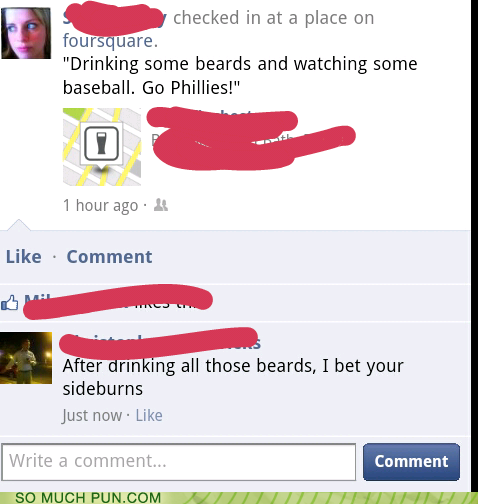
Task: Click the Just now timestamp
Action: click(92, 416)
